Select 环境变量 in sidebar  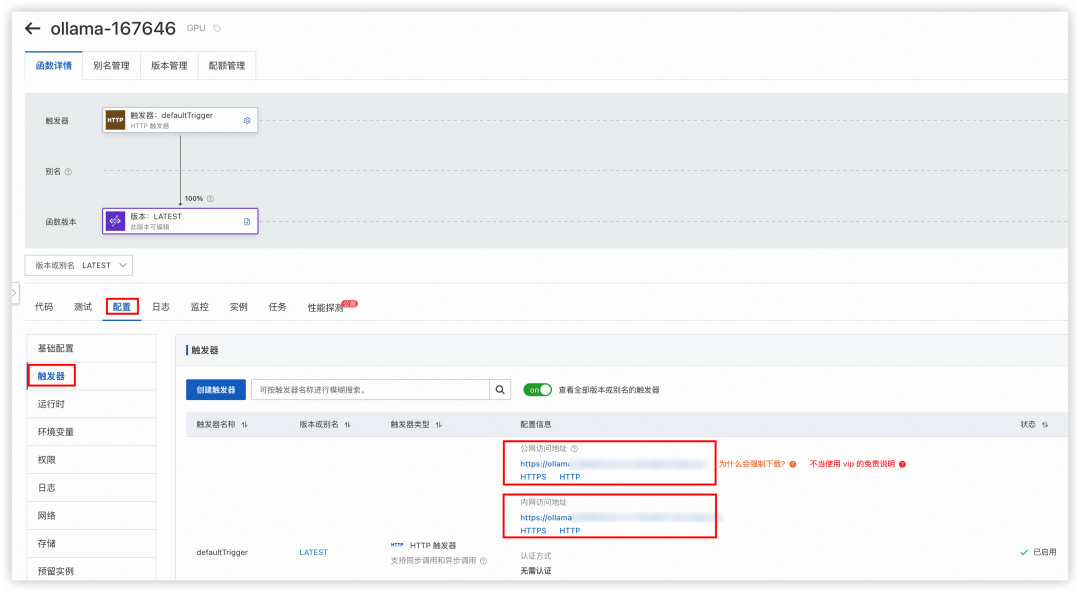point(91,432)
